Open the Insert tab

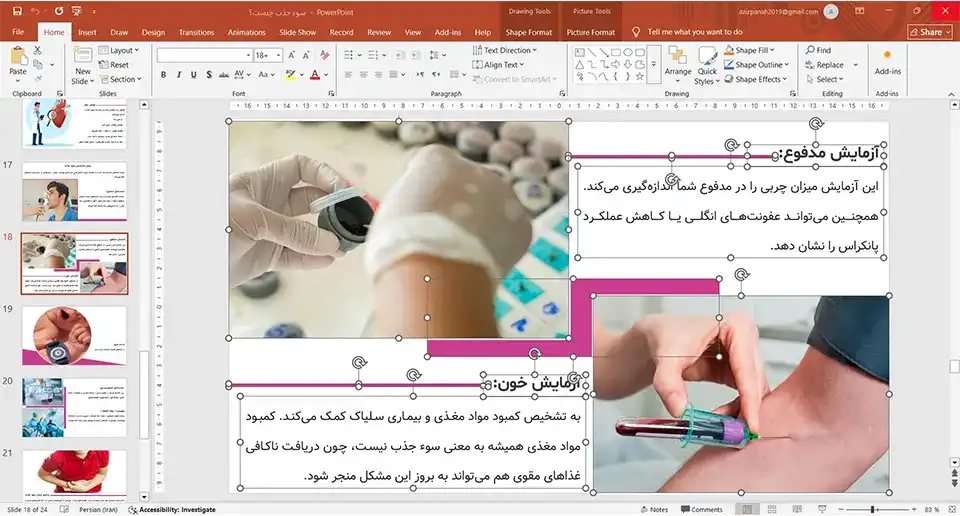87,32
